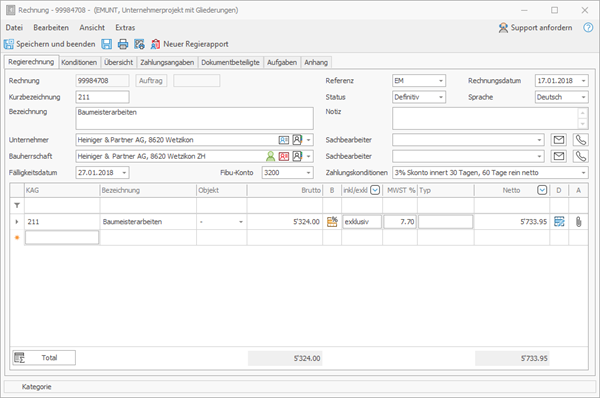600x398 pixels.
Task: Switch to the Aufgaben tab
Action: 282,62
